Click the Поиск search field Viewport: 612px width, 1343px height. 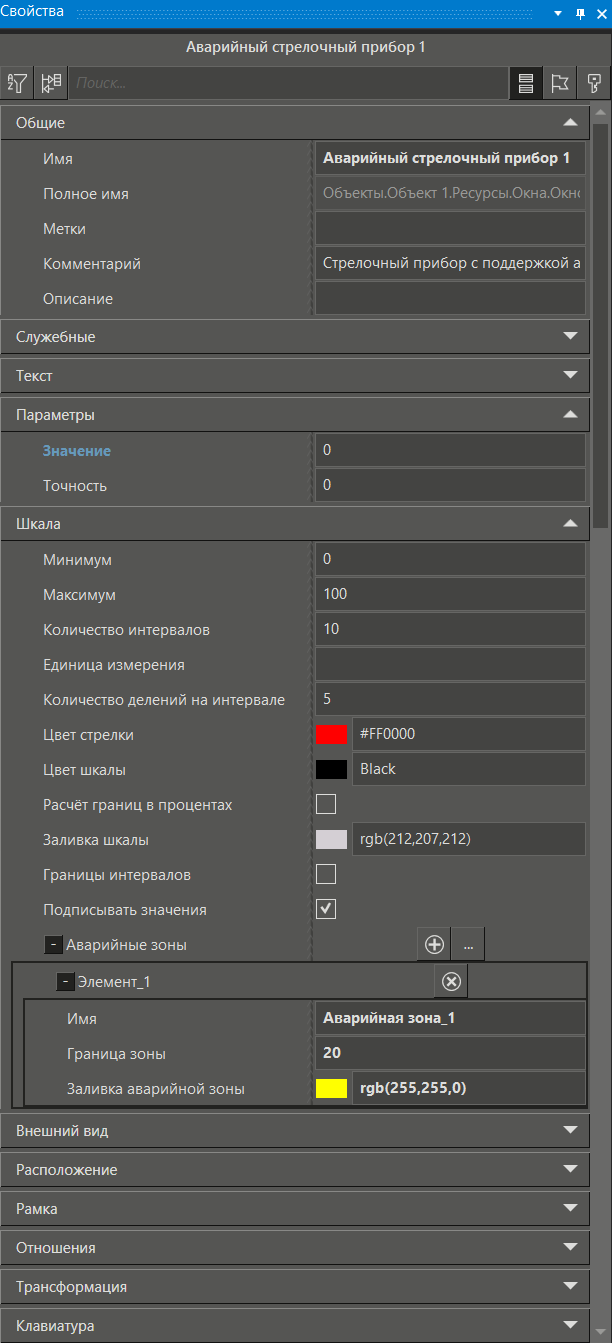tap(290, 83)
